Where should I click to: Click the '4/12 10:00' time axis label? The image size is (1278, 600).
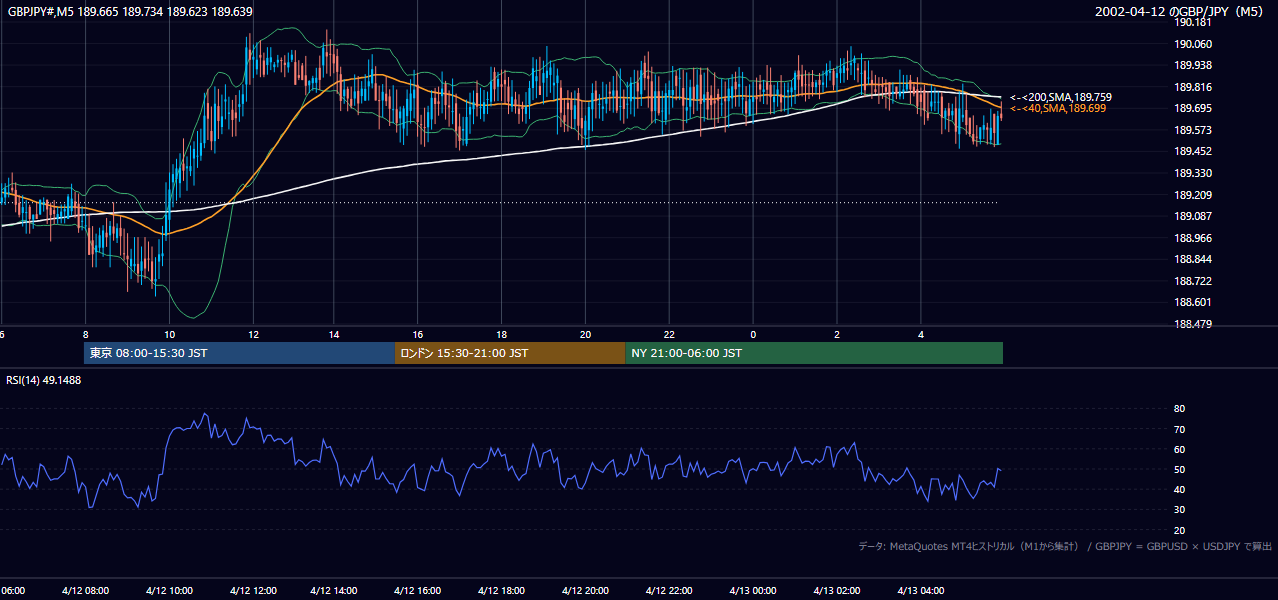coord(169,591)
